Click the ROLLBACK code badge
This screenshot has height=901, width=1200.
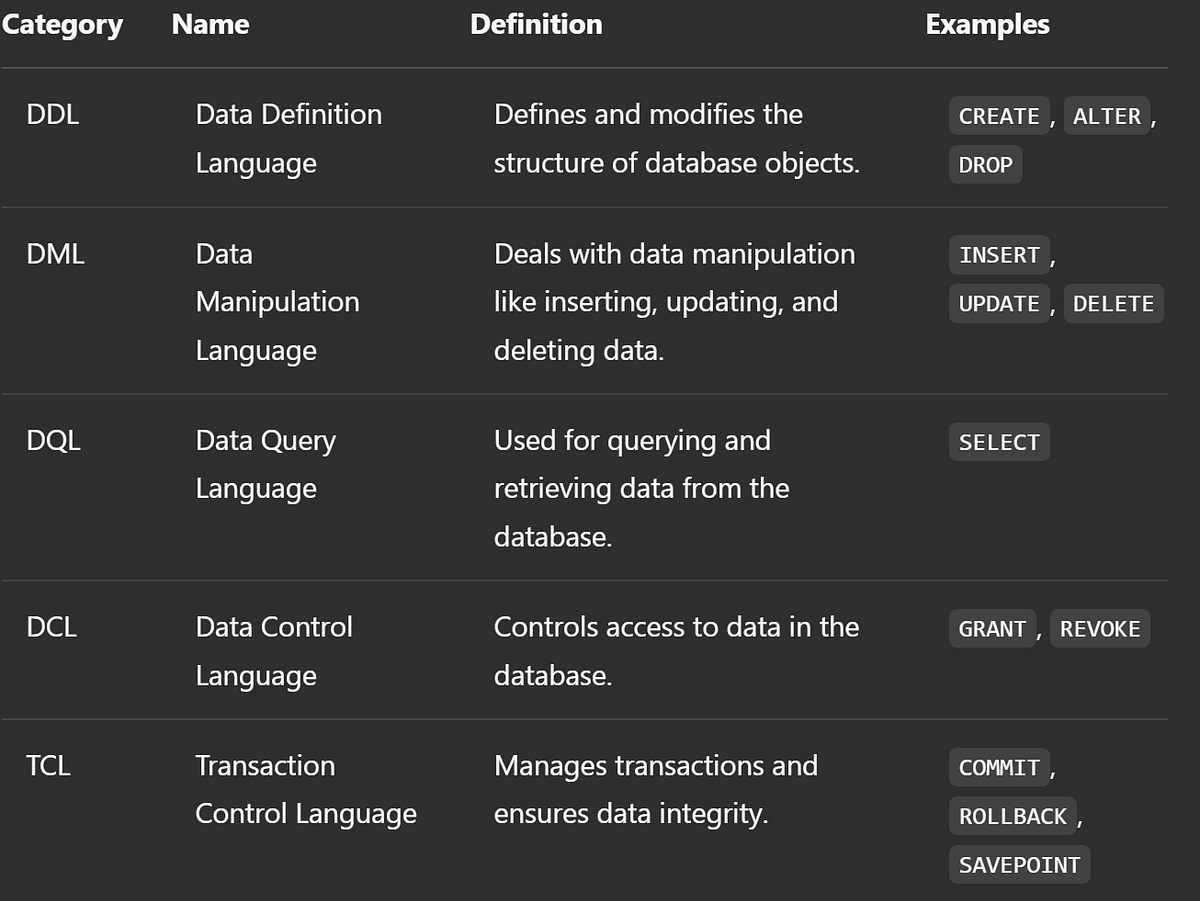point(1012,816)
